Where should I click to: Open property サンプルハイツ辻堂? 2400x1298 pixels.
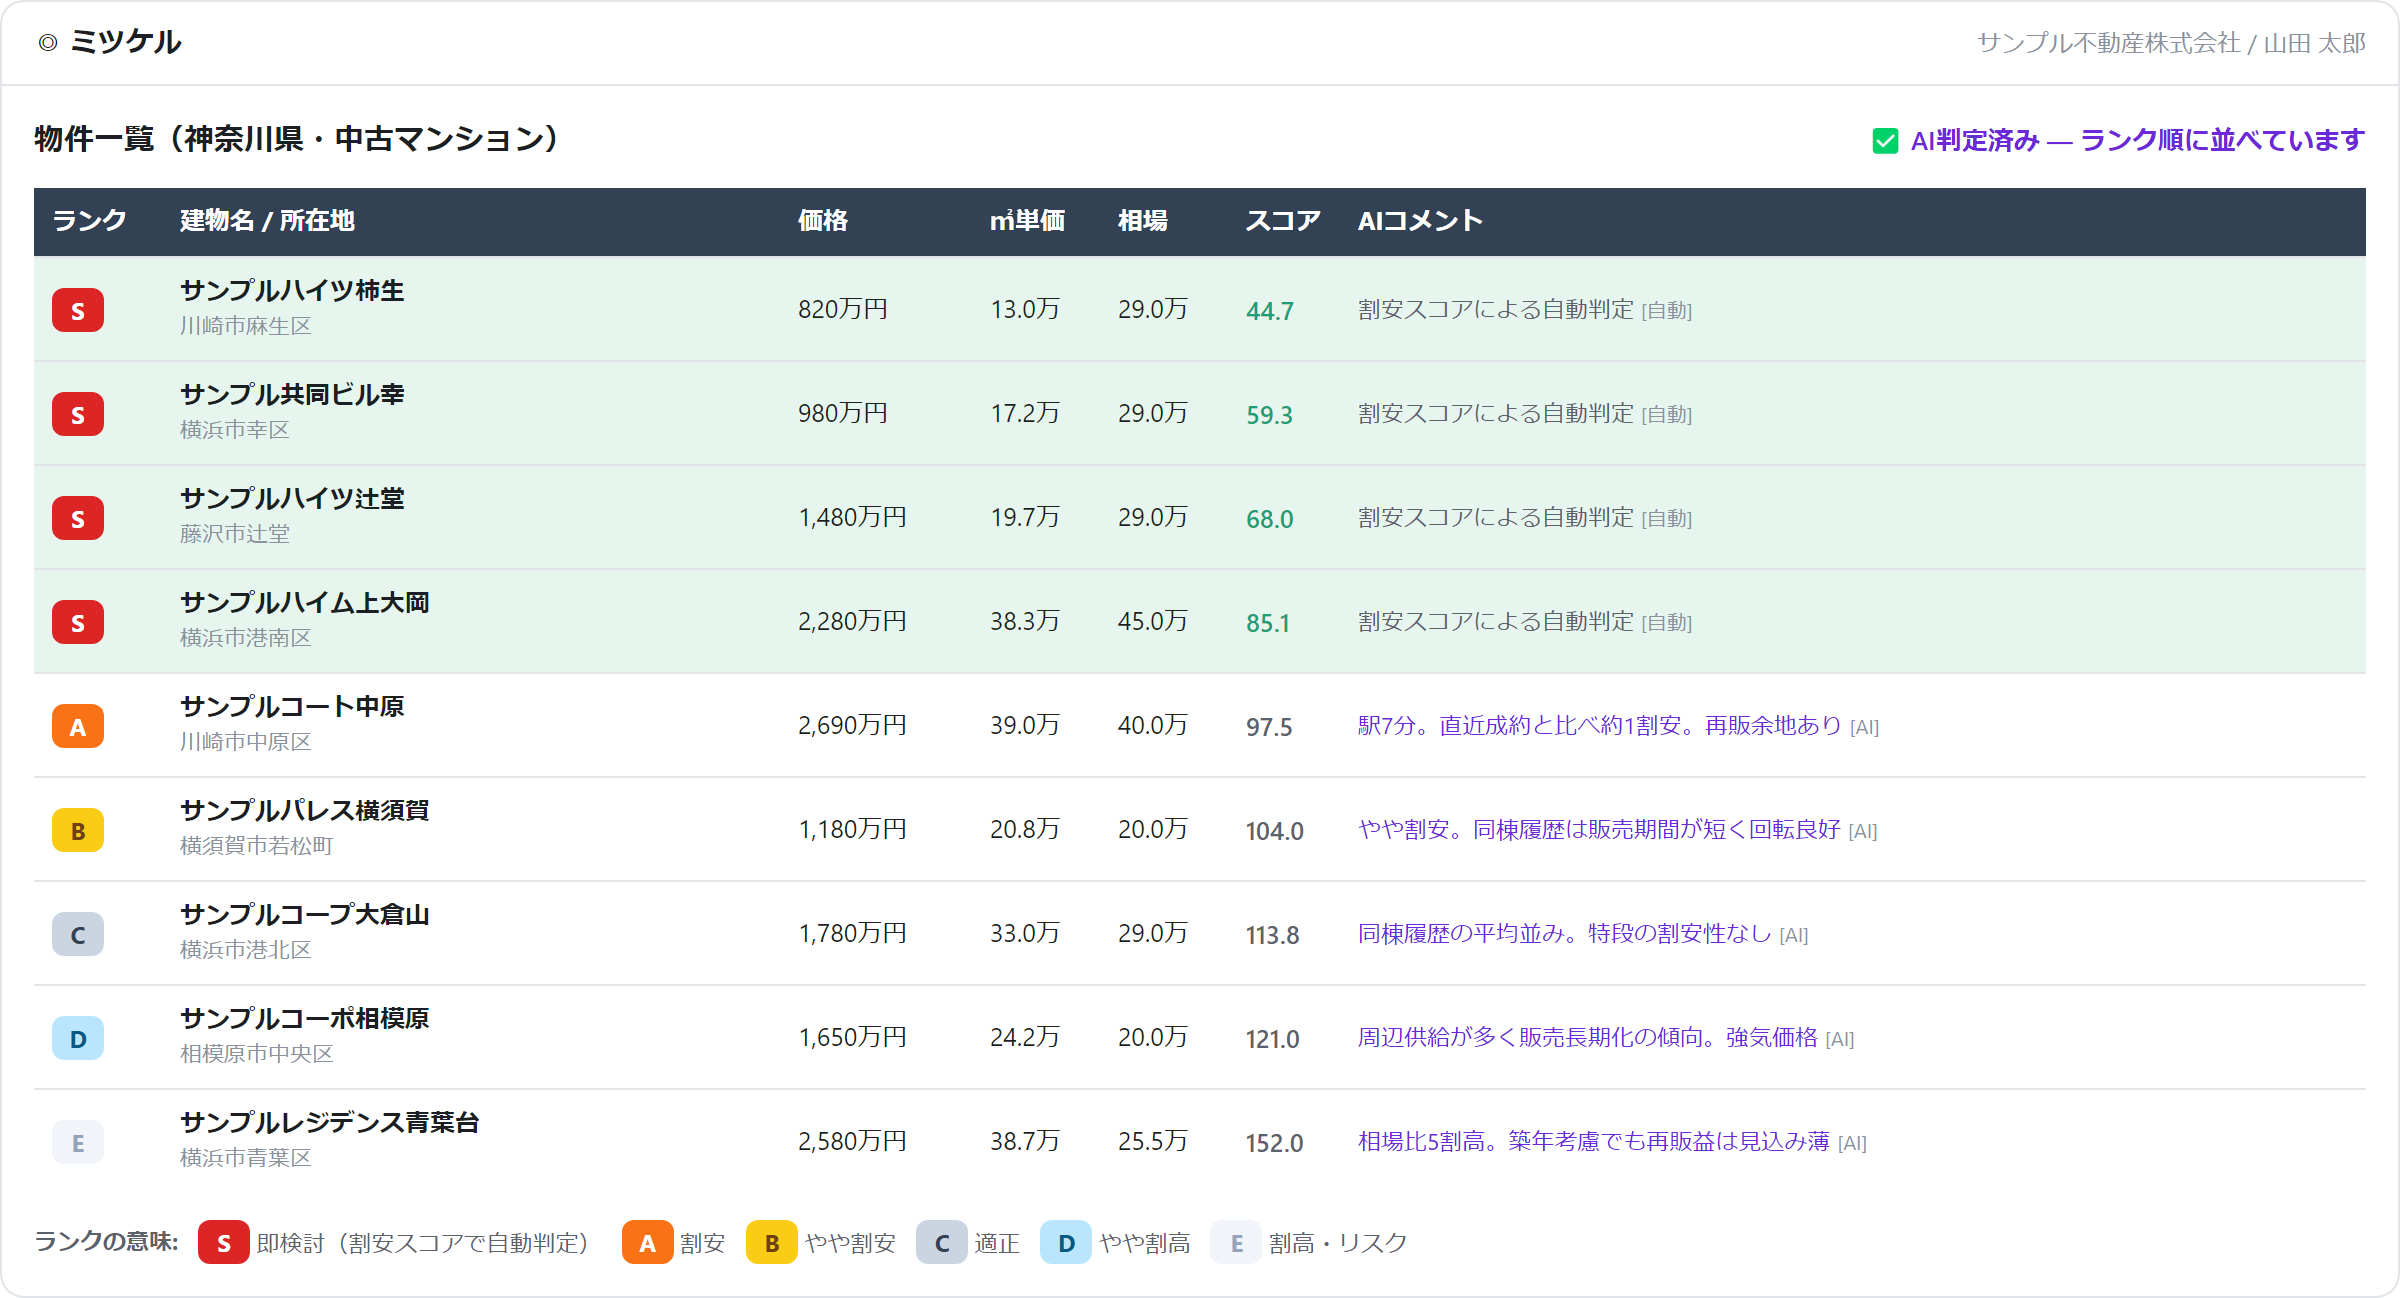(292, 499)
